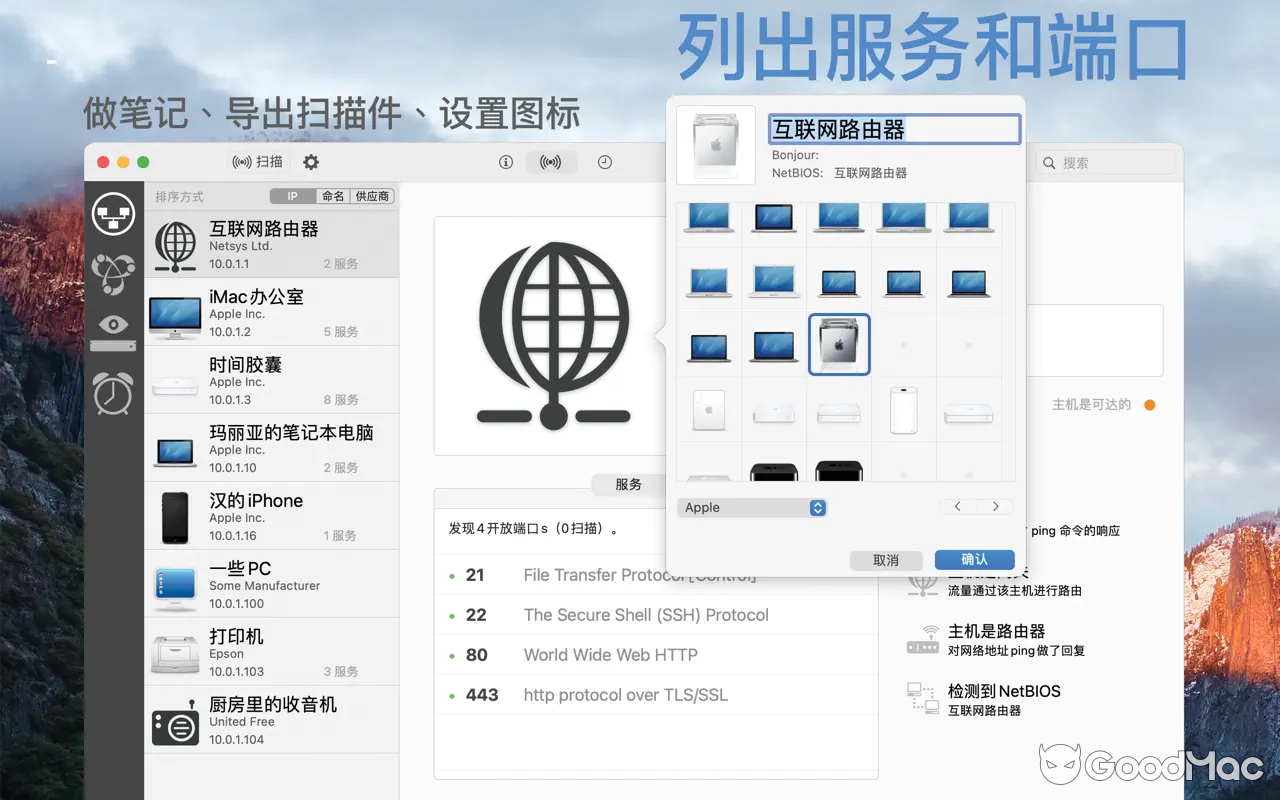Switch to the 服务 tab
The width and height of the screenshot is (1280, 800).
pyautogui.click(x=627, y=485)
